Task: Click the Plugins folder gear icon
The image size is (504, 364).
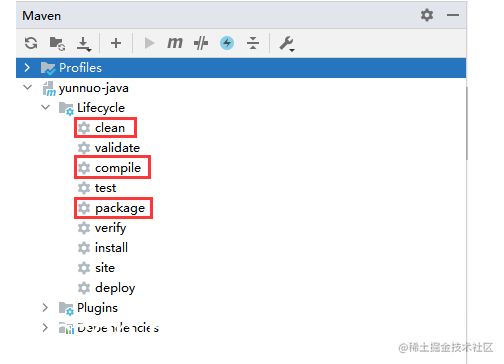Action: click(66, 309)
